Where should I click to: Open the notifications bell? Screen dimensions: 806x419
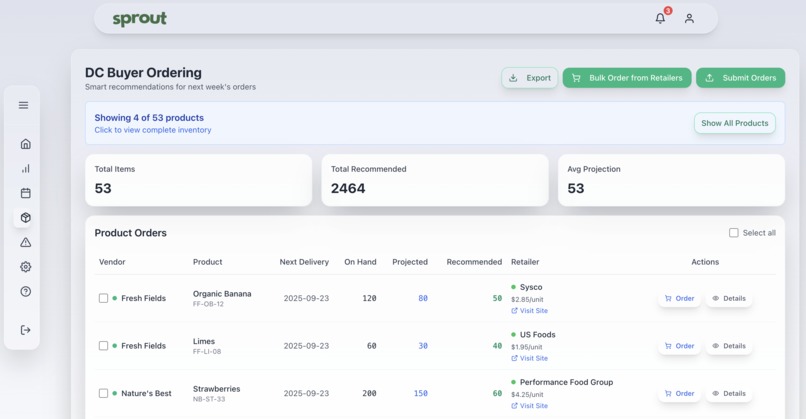tap(660, 19)
